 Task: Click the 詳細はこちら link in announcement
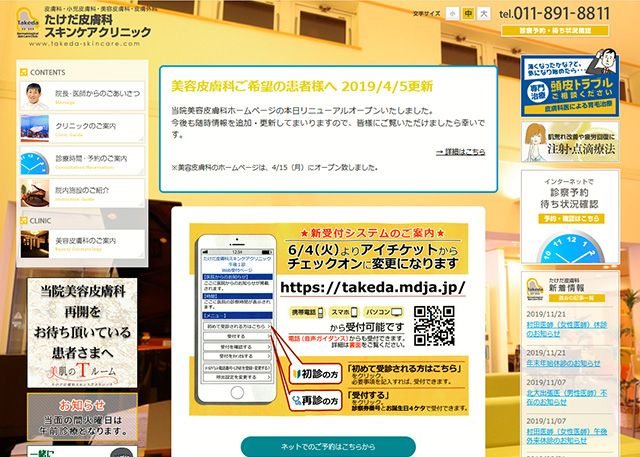pyautogui.click(x=460, y=151)
